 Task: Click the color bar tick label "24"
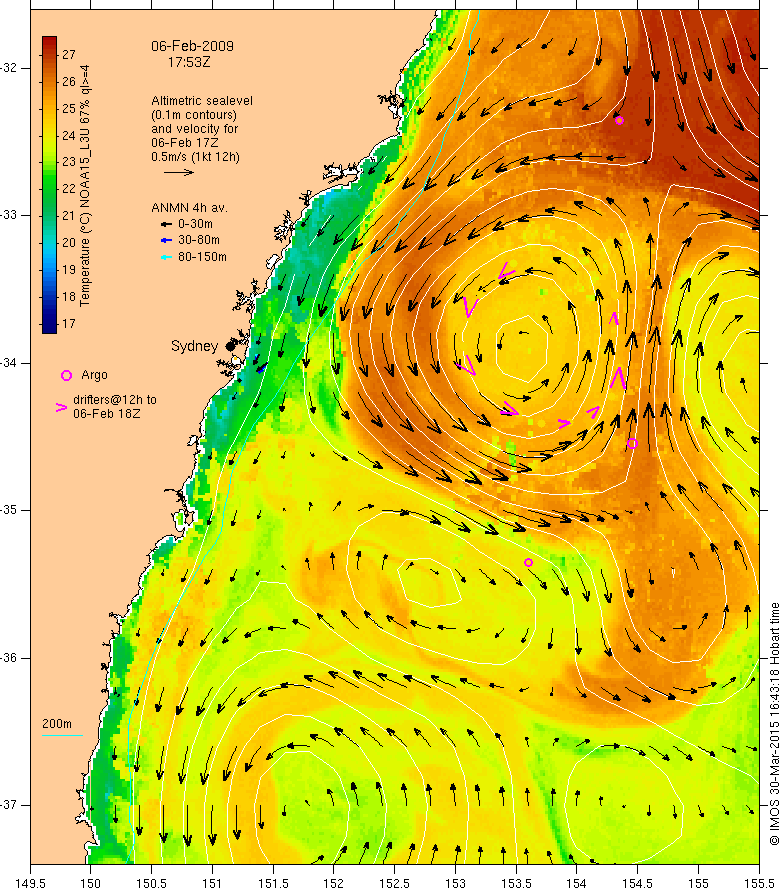[69, 135]
